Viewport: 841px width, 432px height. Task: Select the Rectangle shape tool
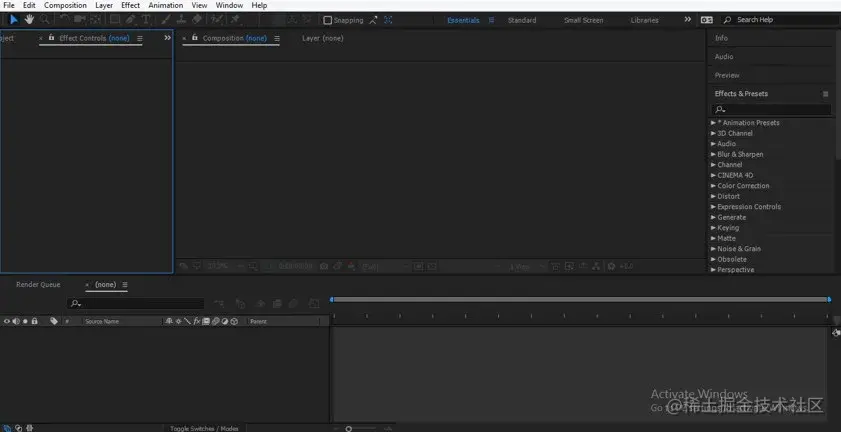click(x=115, y=20)
